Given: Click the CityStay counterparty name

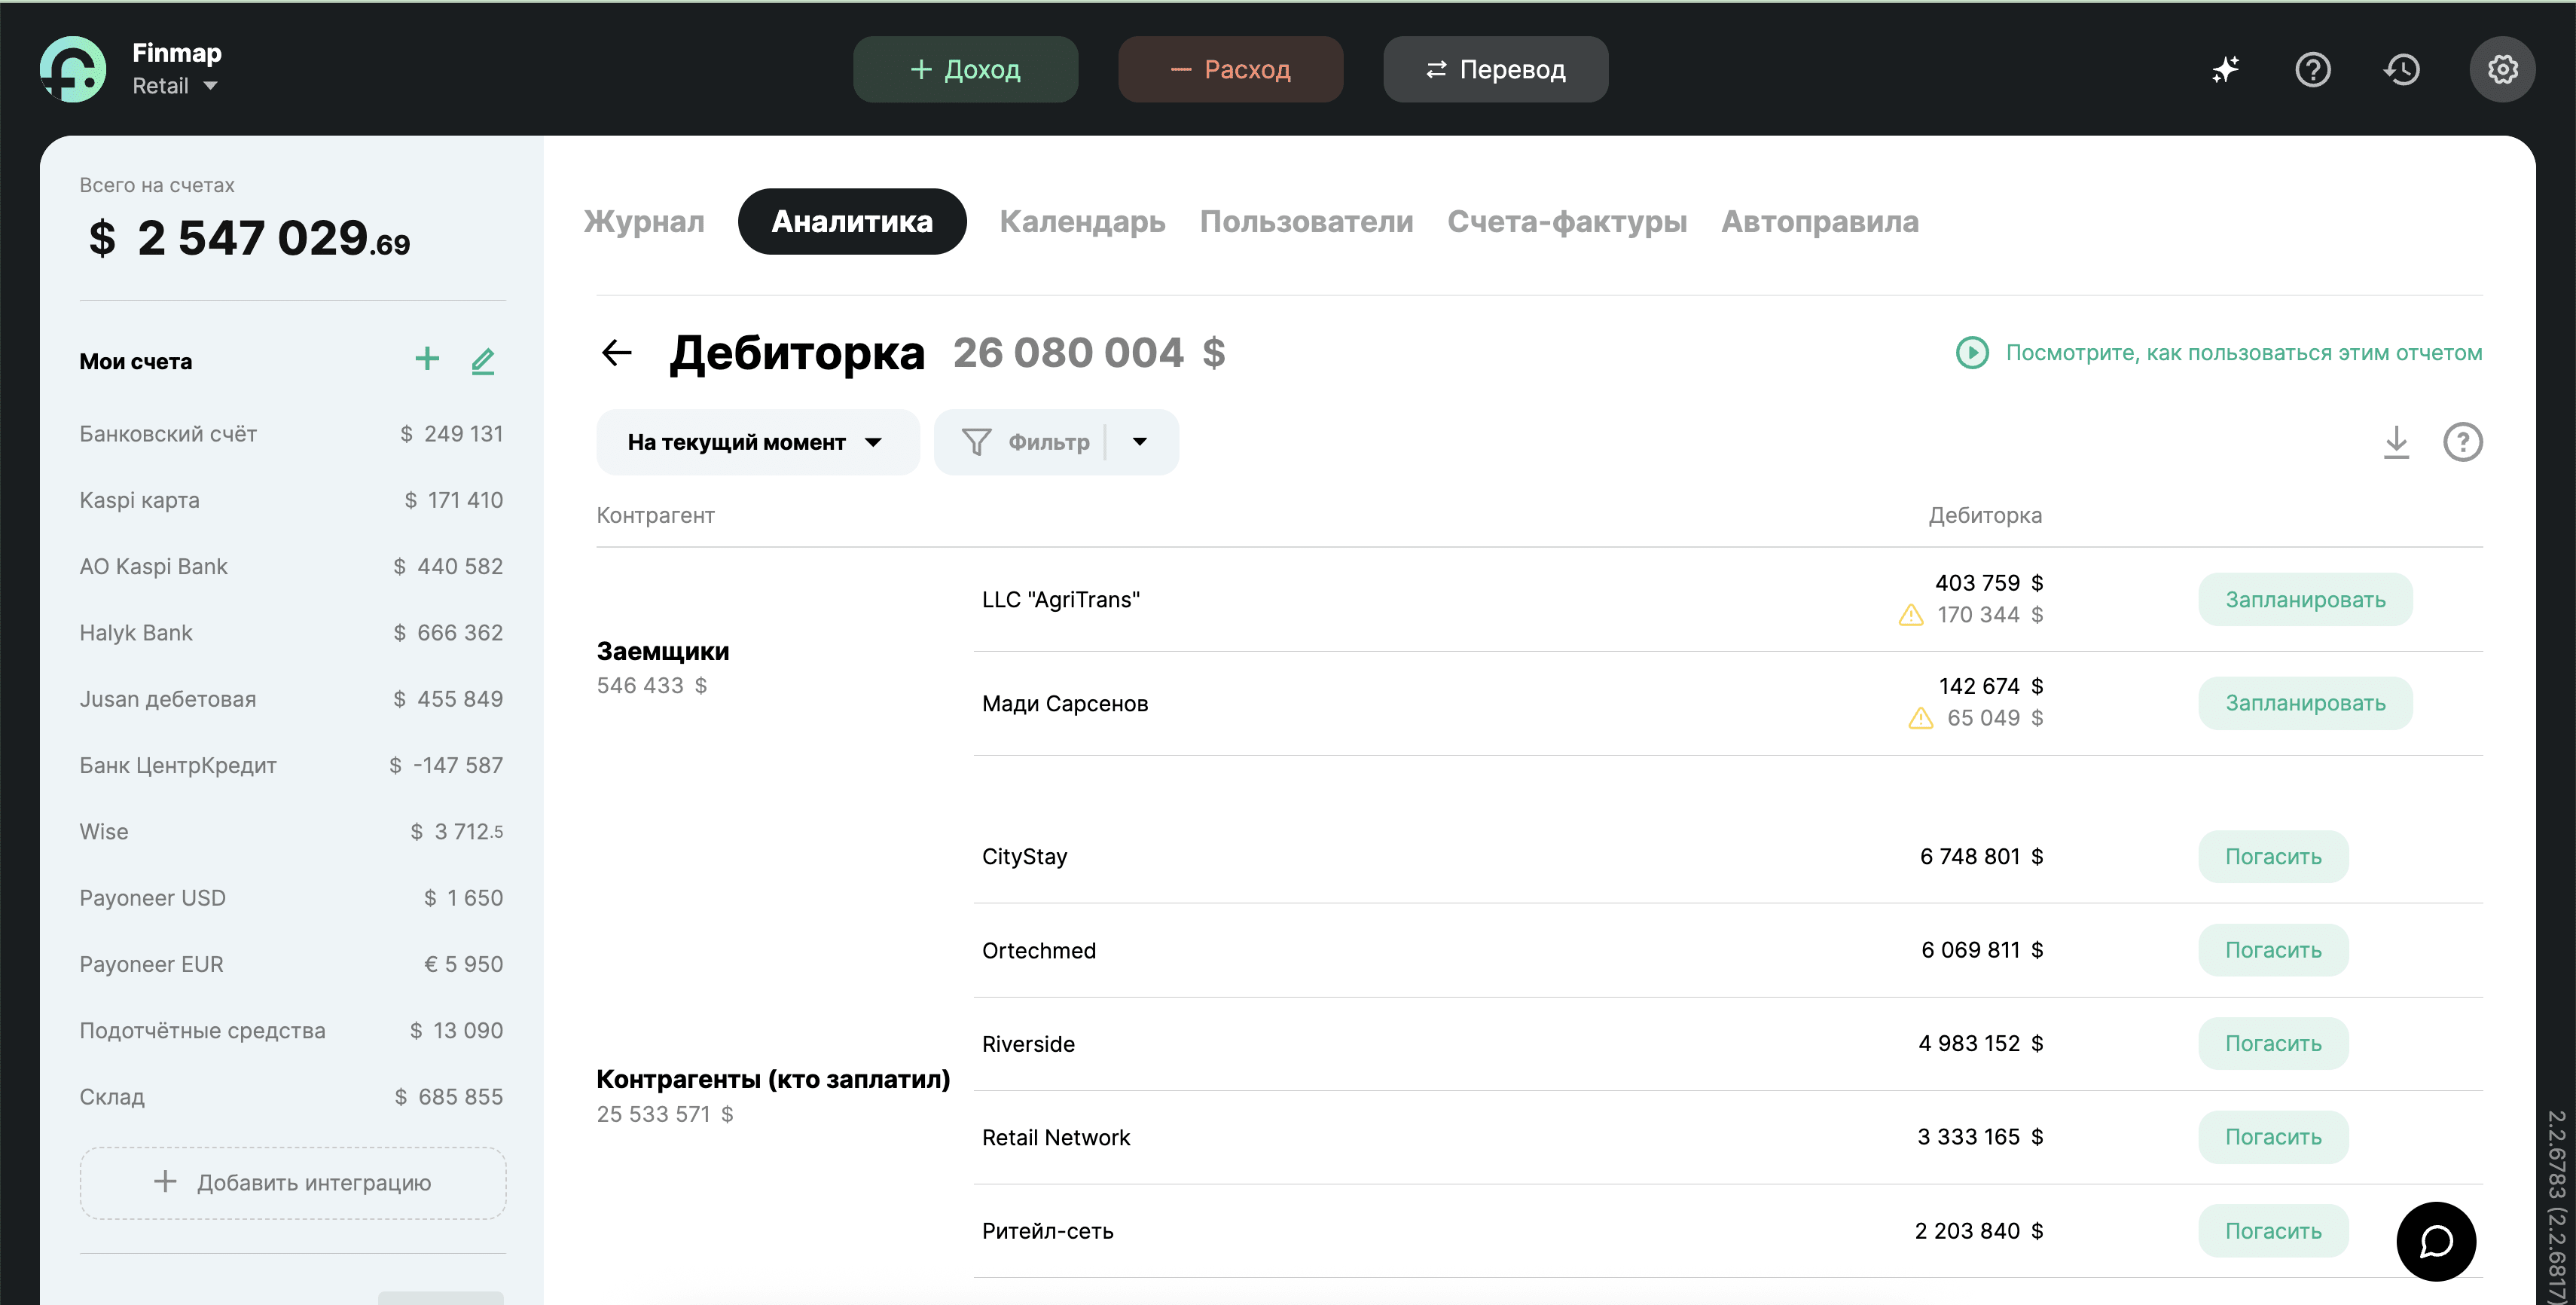Looking at the screenshot, I should pyautogui.click(x=1024, y=856).
